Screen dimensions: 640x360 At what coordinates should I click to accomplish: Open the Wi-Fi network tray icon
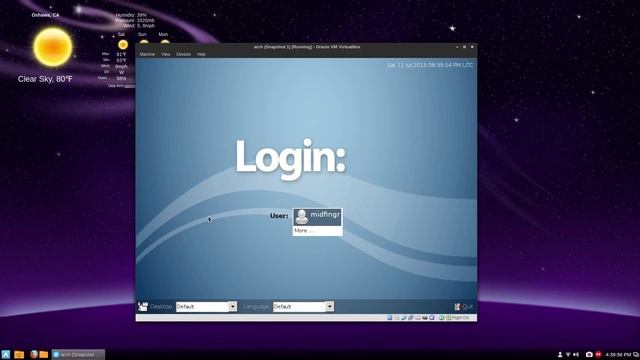point(568,354)
